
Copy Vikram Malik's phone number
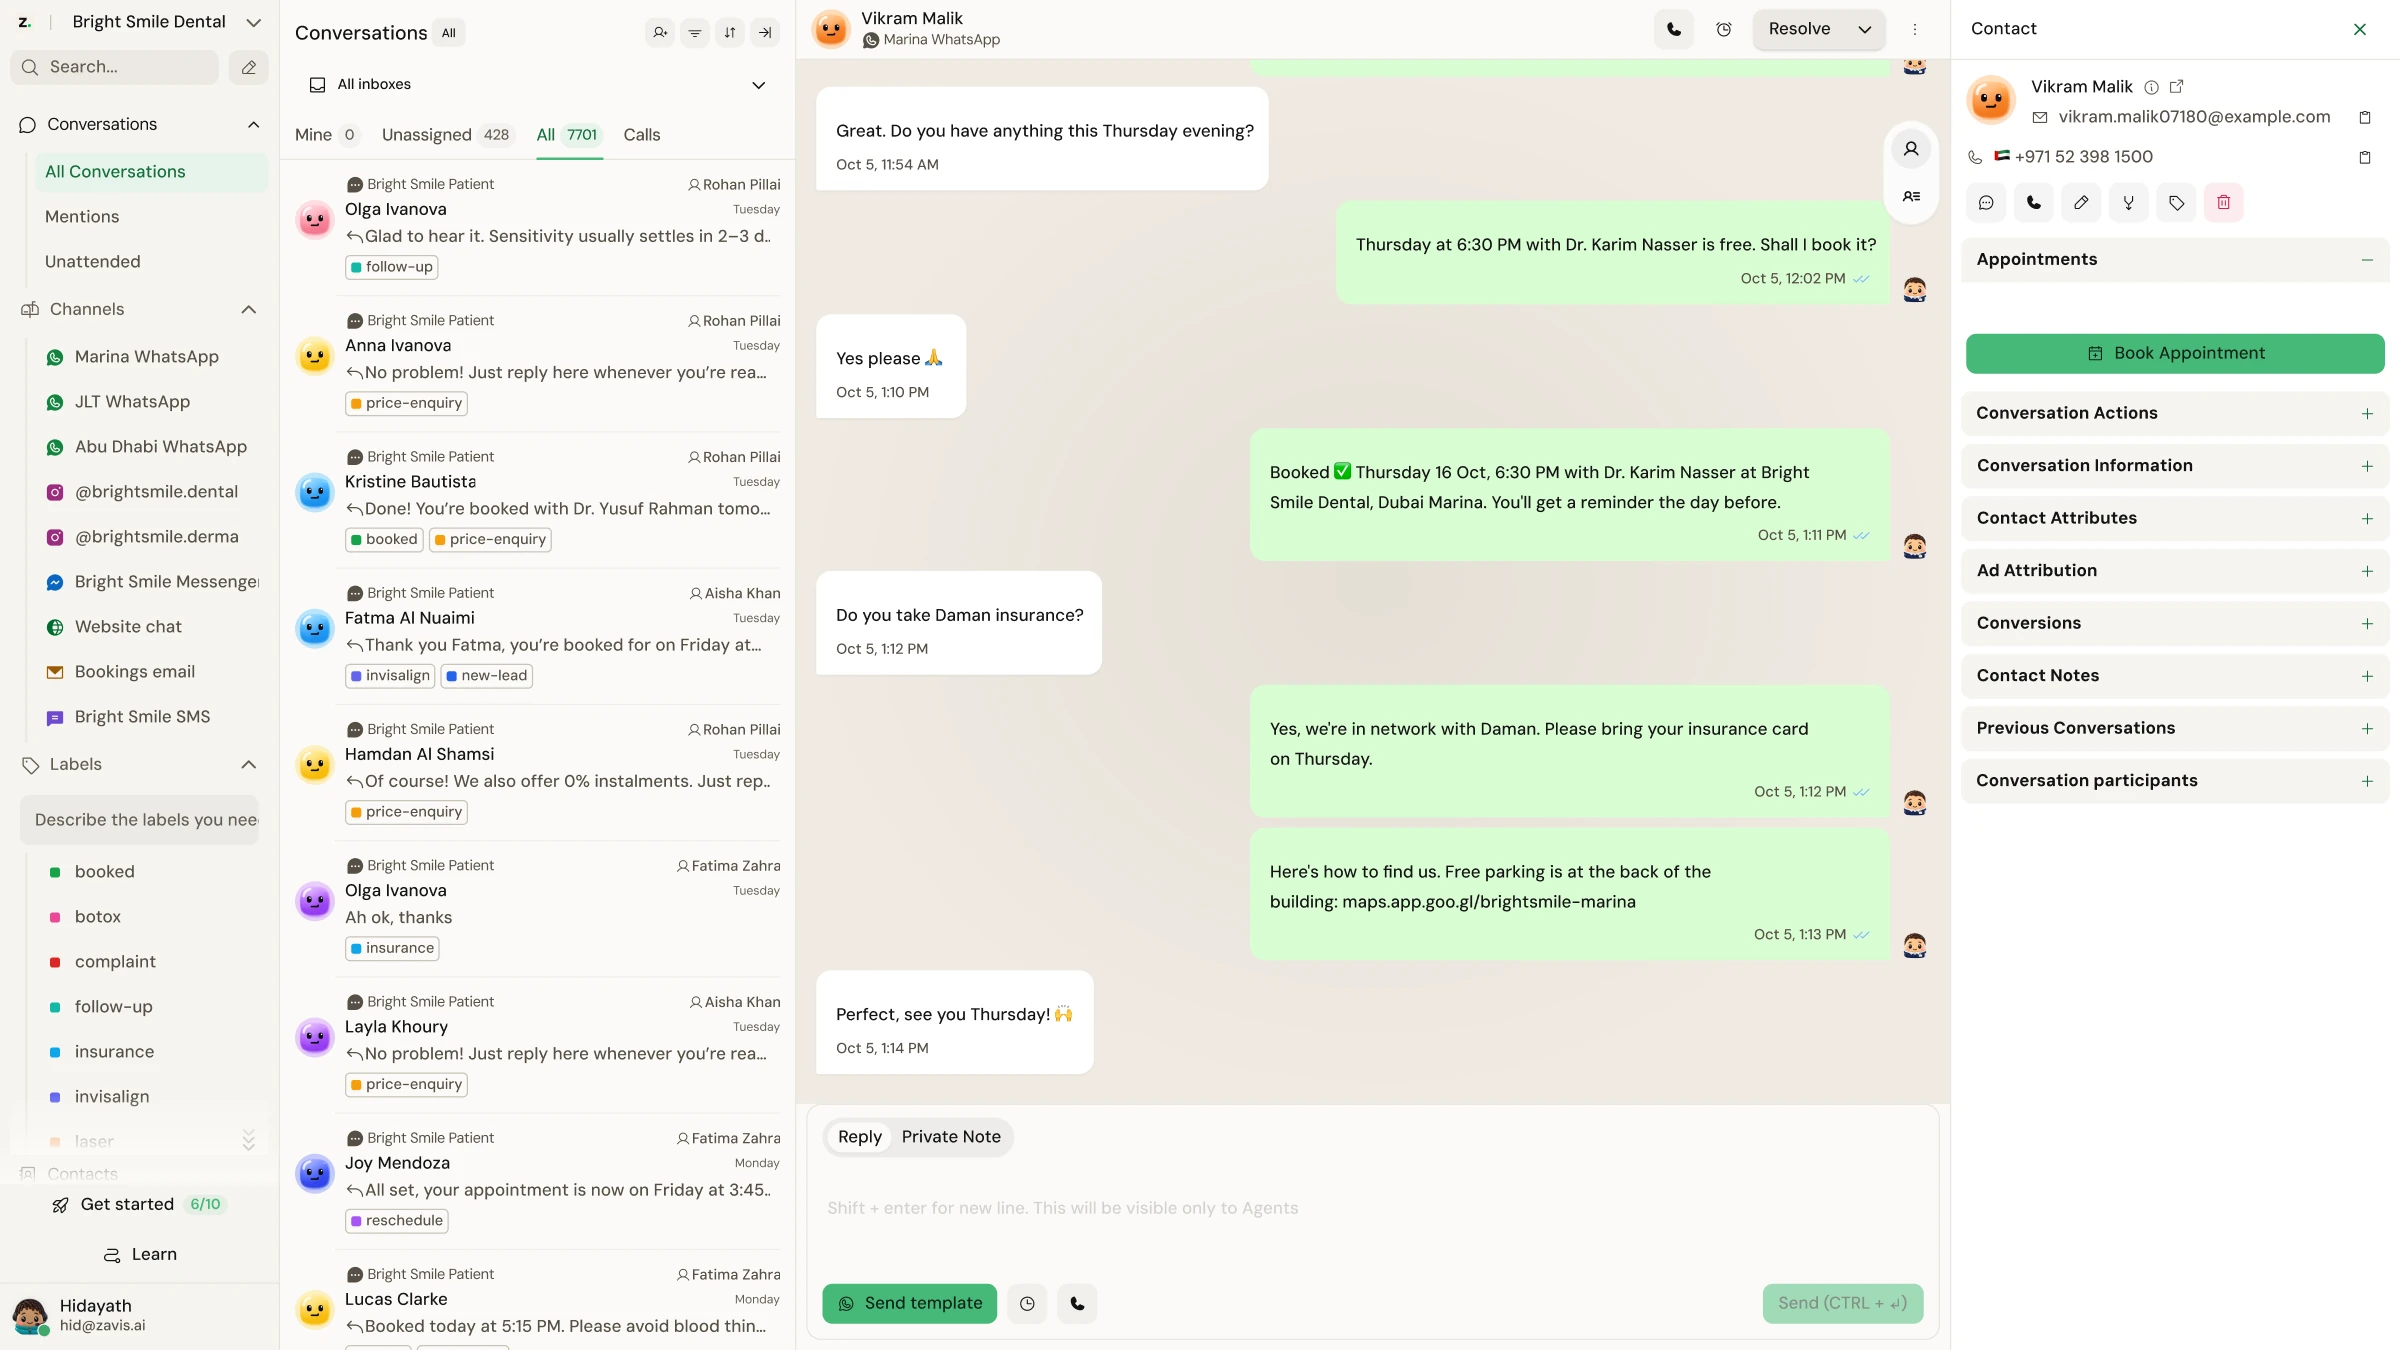[x=2365, y=158]
